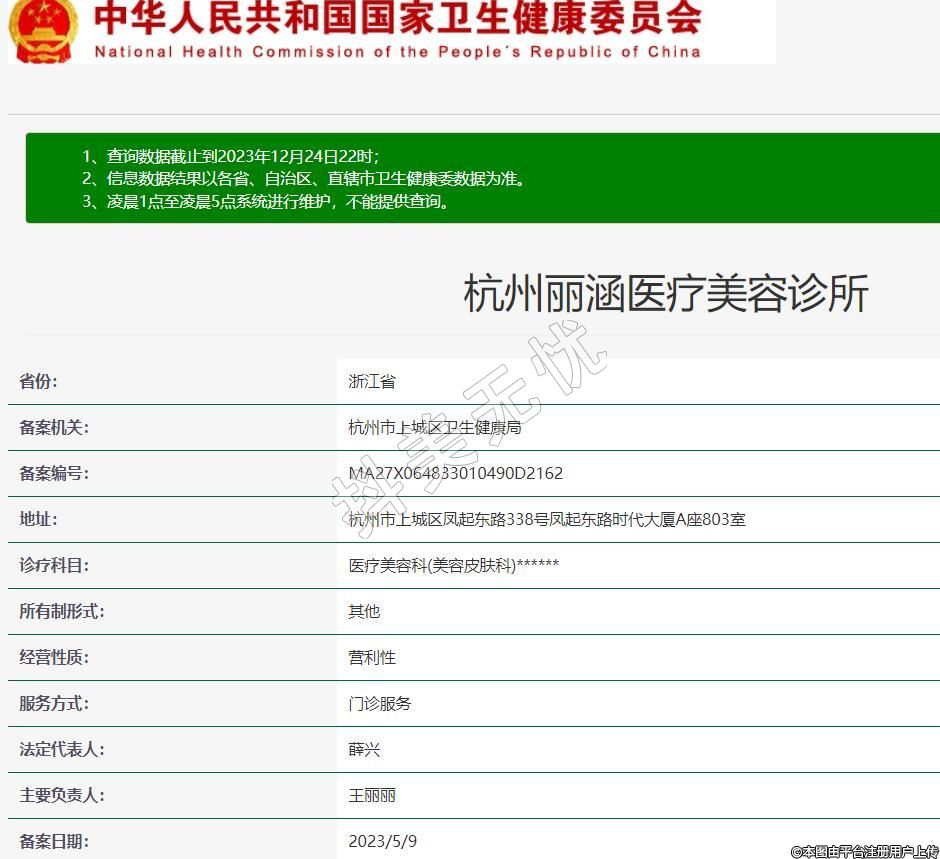Click the National Health Commission Chinese title
The width and height of the screenshot is (940, 859).
[397, 18]
